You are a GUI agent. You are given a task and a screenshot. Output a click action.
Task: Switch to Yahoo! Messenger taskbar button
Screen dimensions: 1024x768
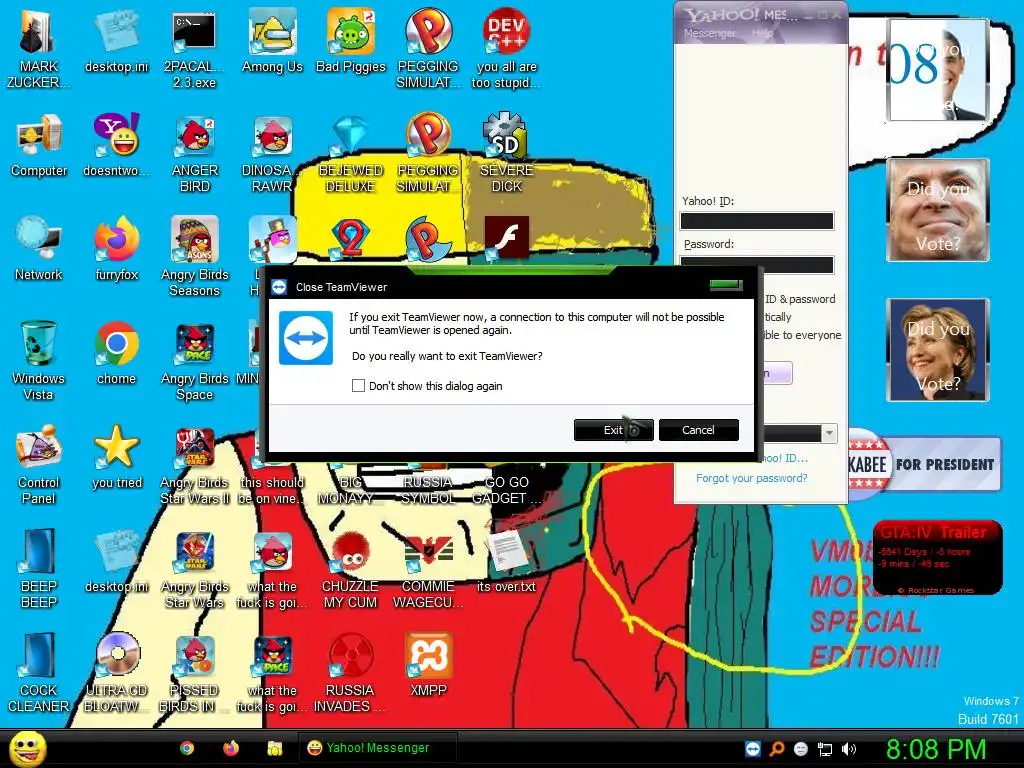pyautogui.click(x=377, y=748)
